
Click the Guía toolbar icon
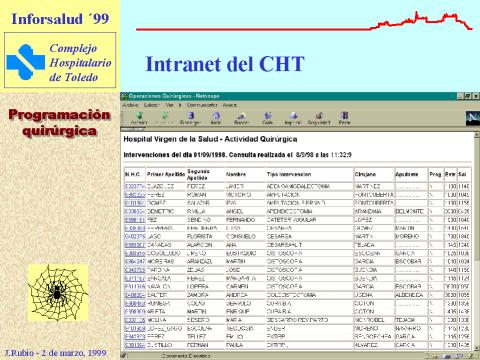tap(268, 118)
